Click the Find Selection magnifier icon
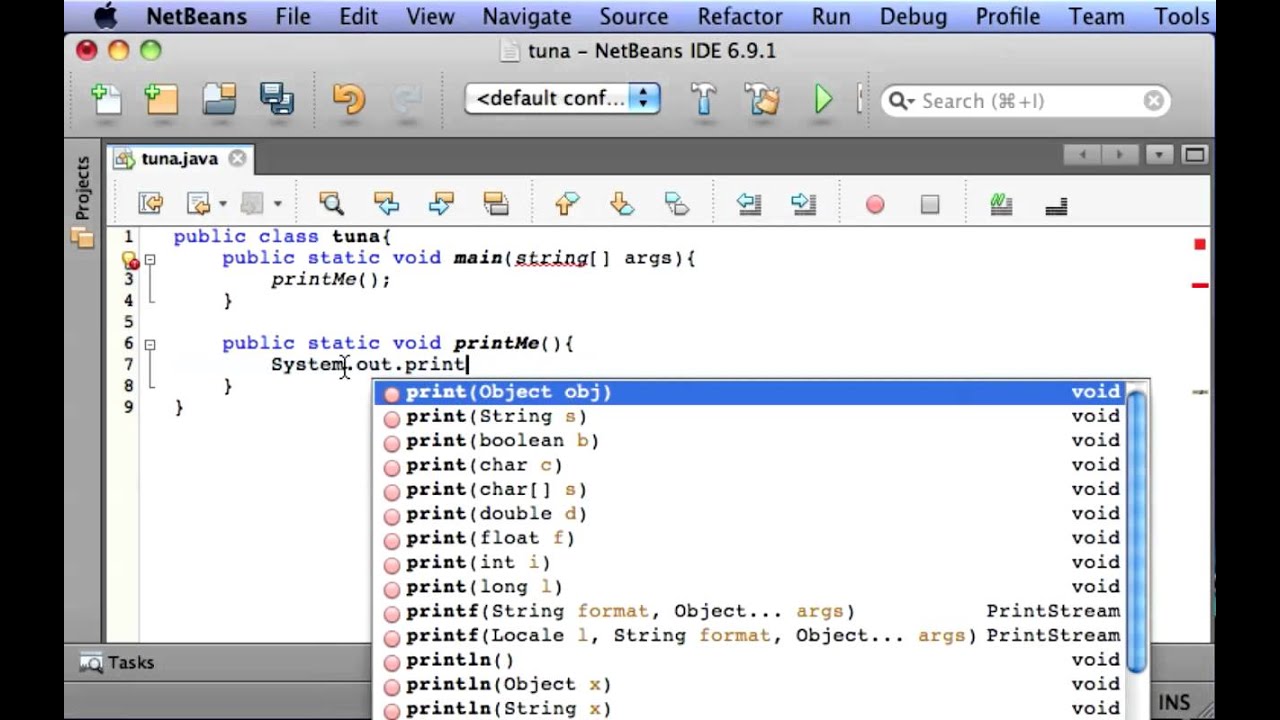The width and height of the screenshot is (1280, 720). coord(331,204)
